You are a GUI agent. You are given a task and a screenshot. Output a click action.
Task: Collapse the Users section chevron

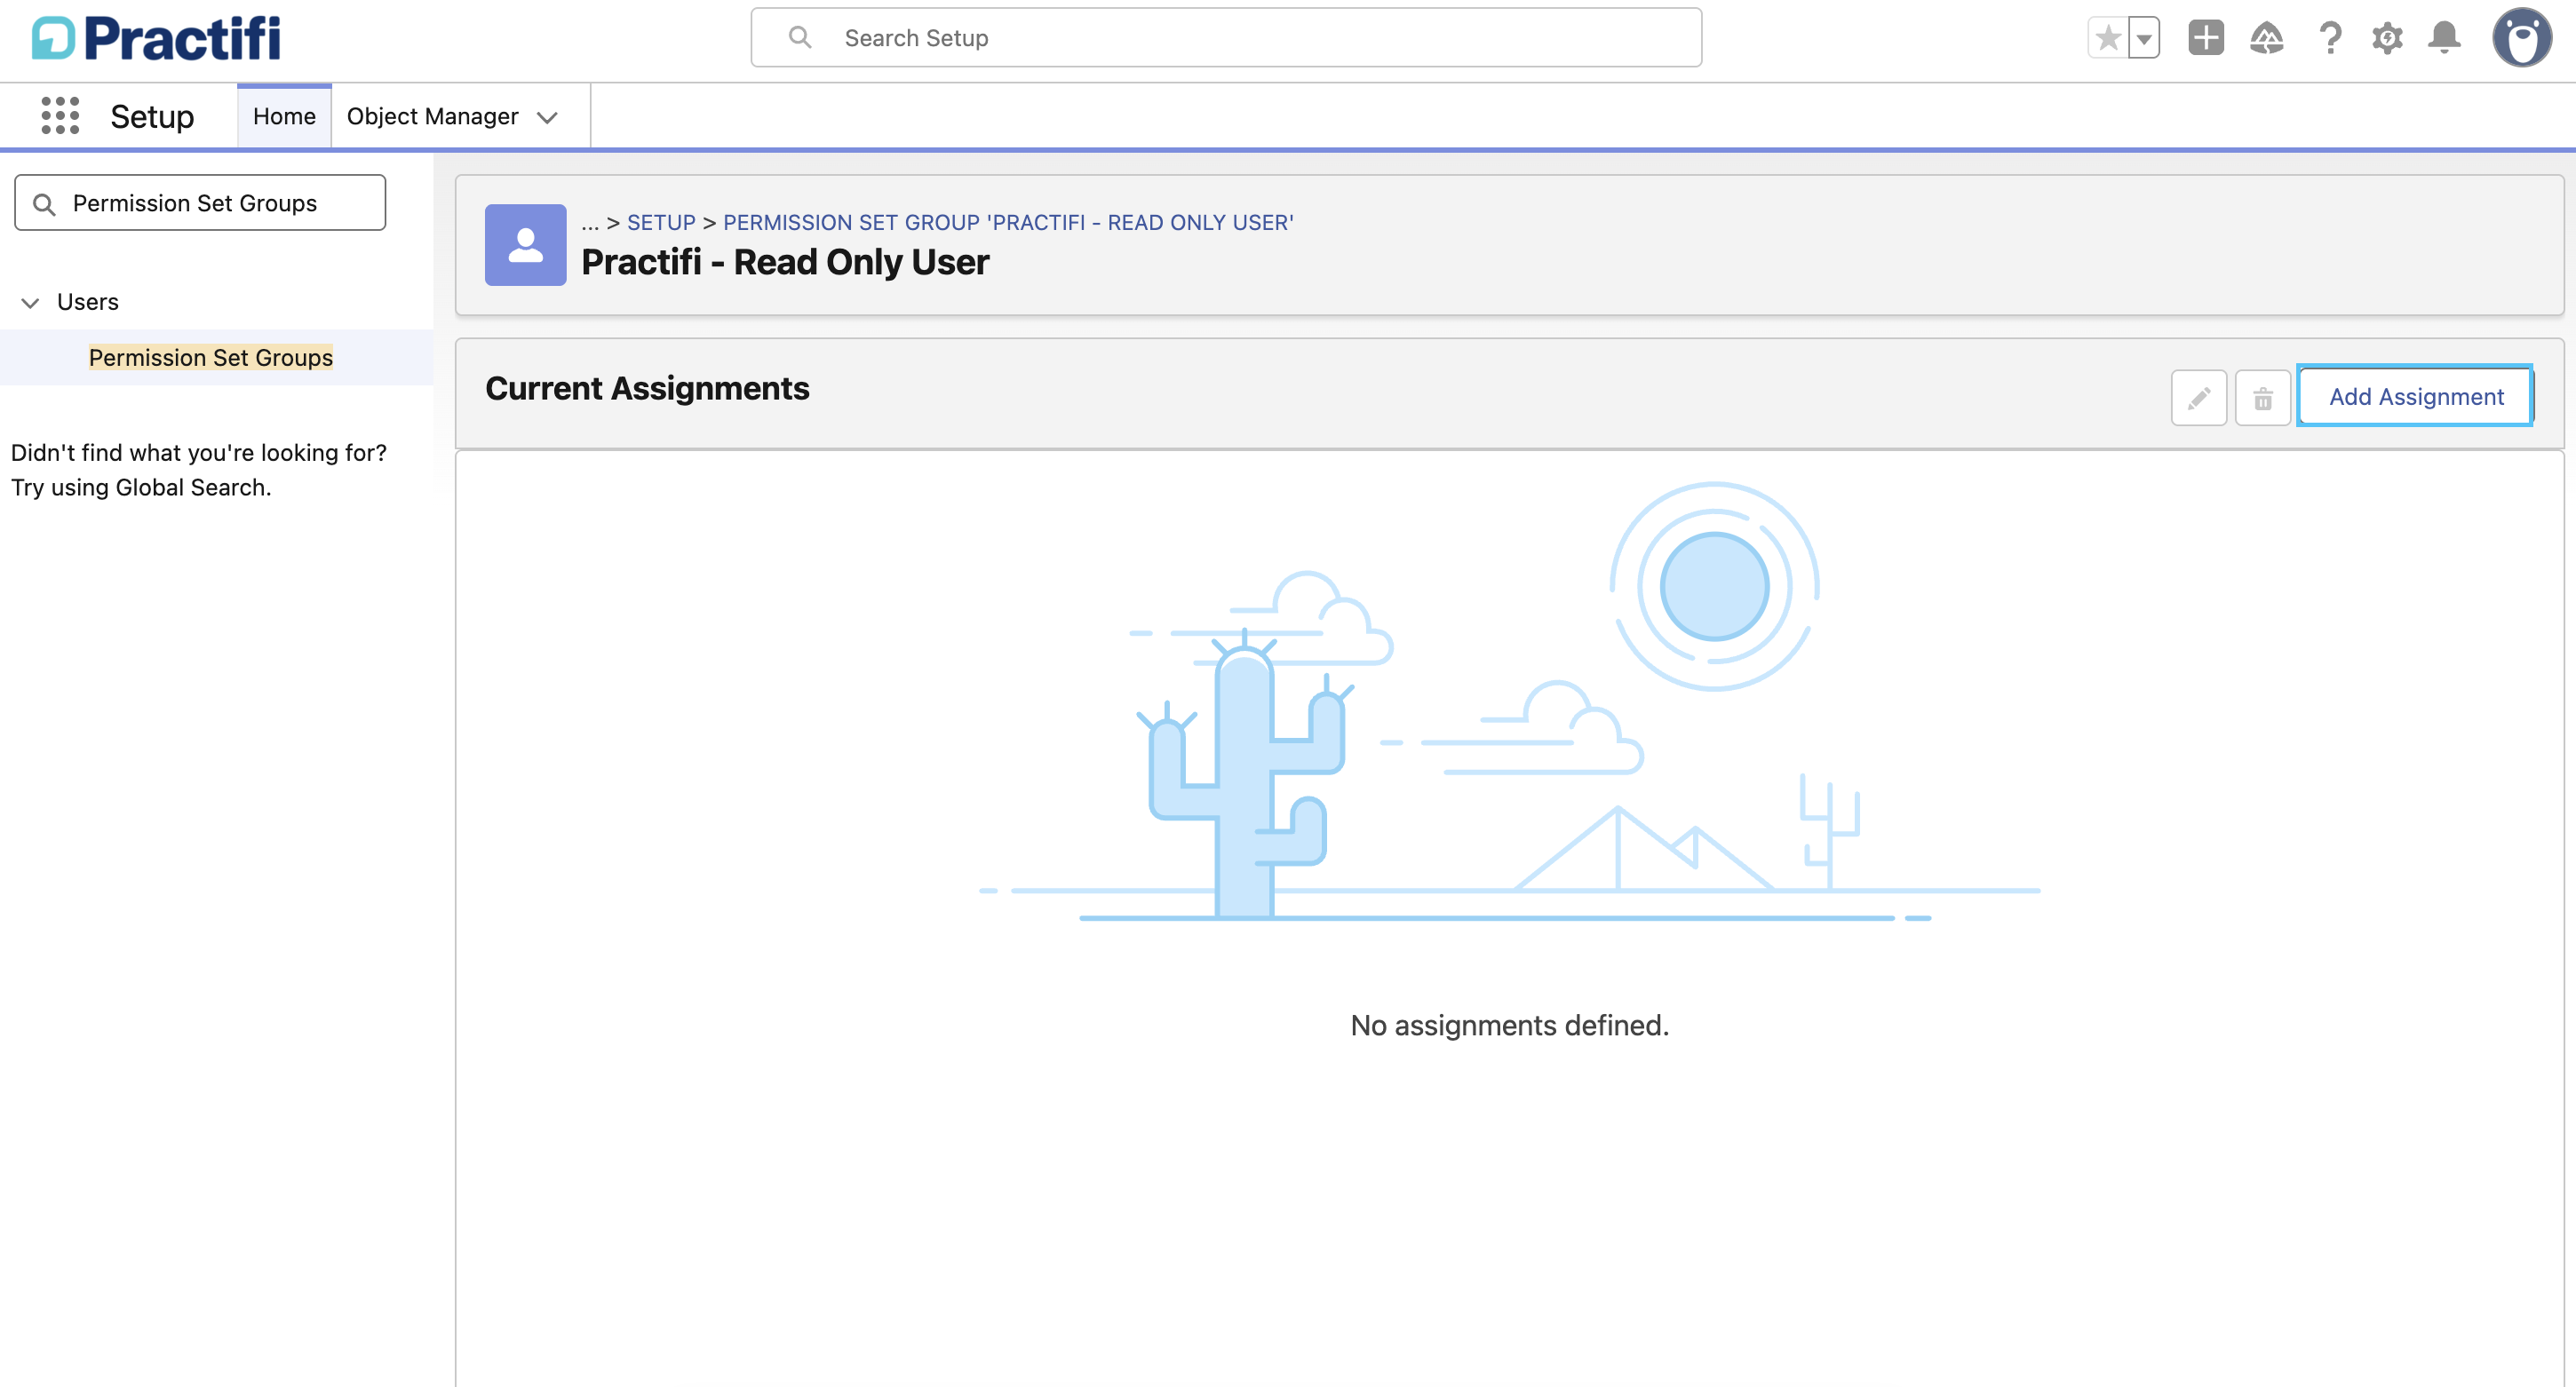tap(30, 303)
